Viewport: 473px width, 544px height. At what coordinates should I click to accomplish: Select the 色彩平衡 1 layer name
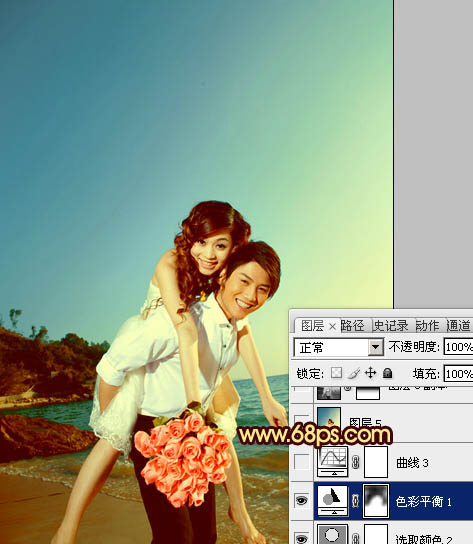tap(424, 502)
